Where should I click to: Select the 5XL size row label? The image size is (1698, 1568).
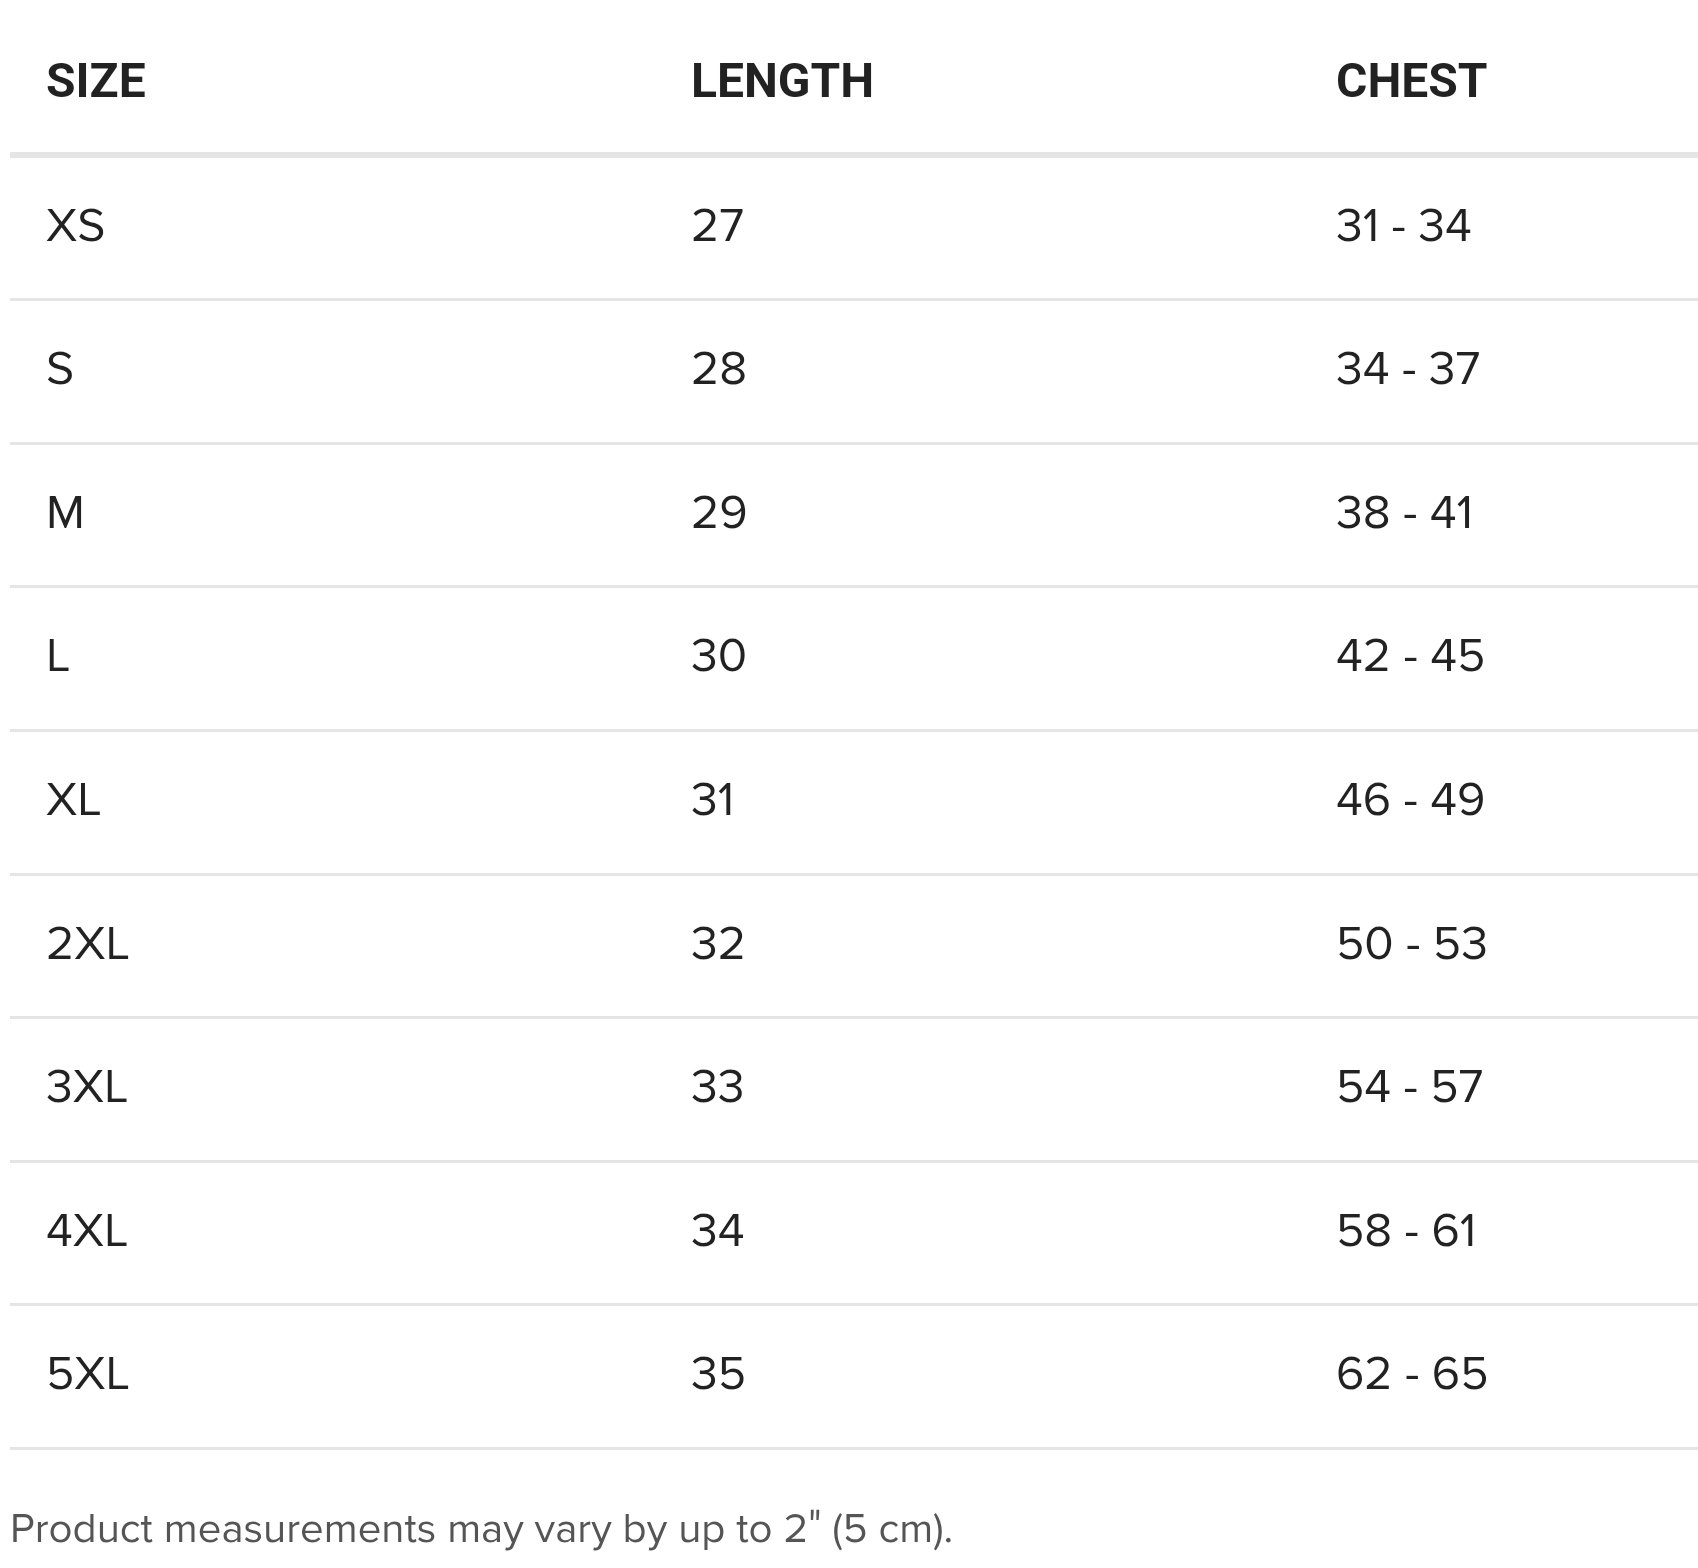coord(87,1374)
